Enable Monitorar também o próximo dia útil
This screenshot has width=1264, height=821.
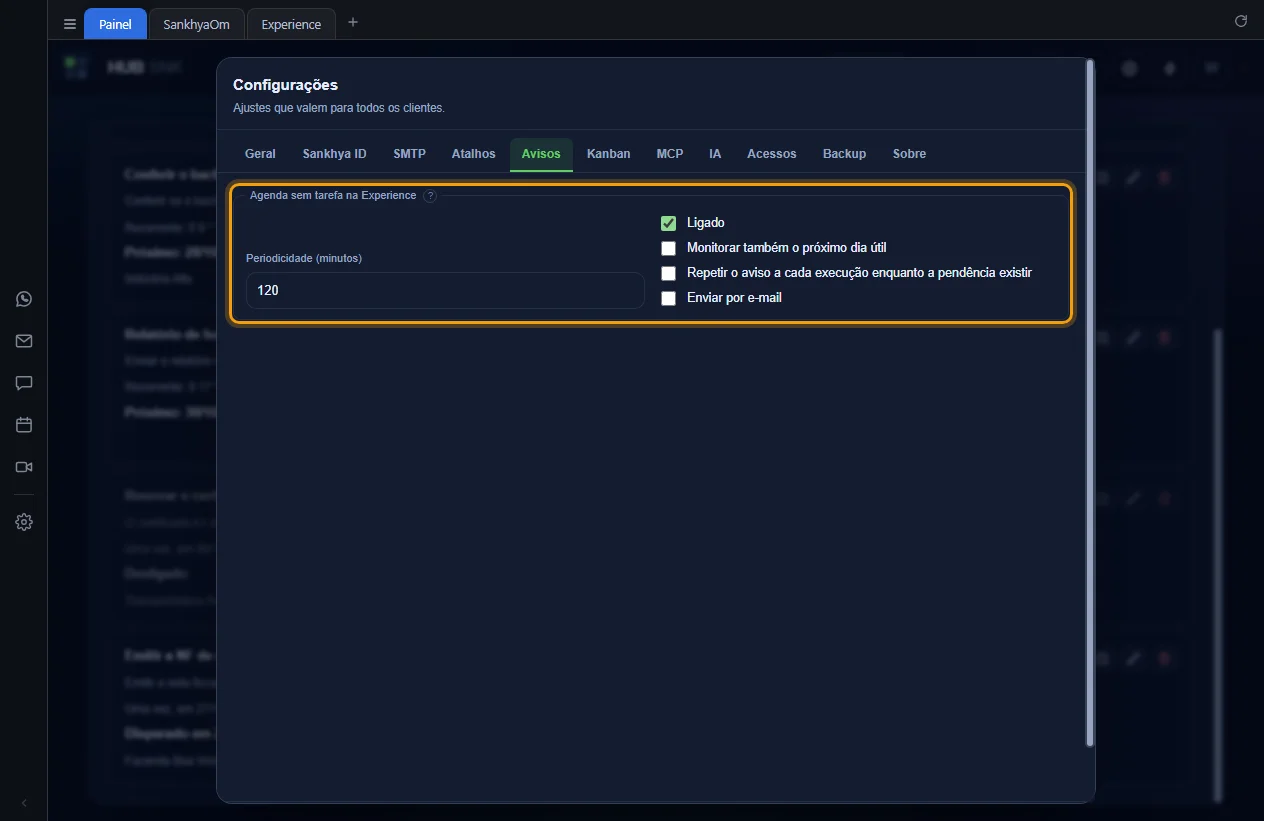pyautogui.click(x=669, y=248)
